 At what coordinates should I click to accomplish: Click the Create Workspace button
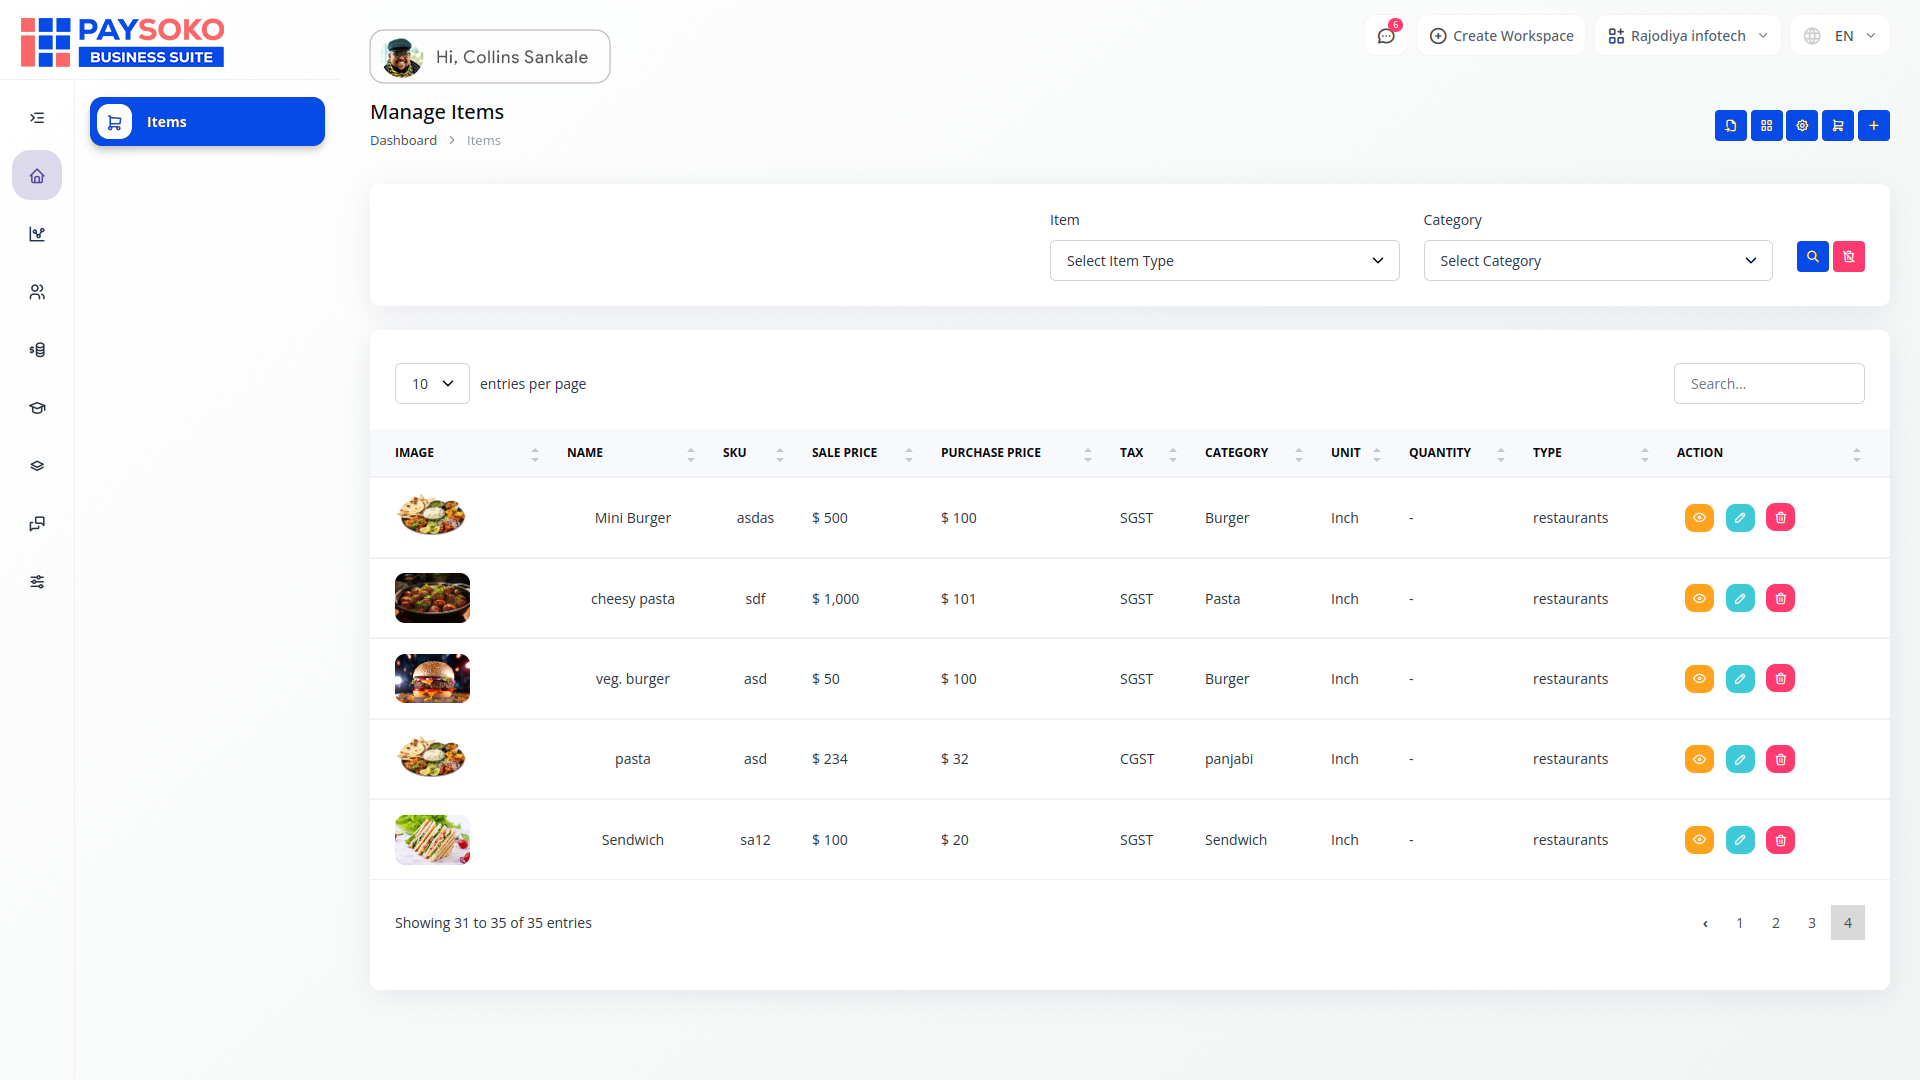tap(1501, 36)
